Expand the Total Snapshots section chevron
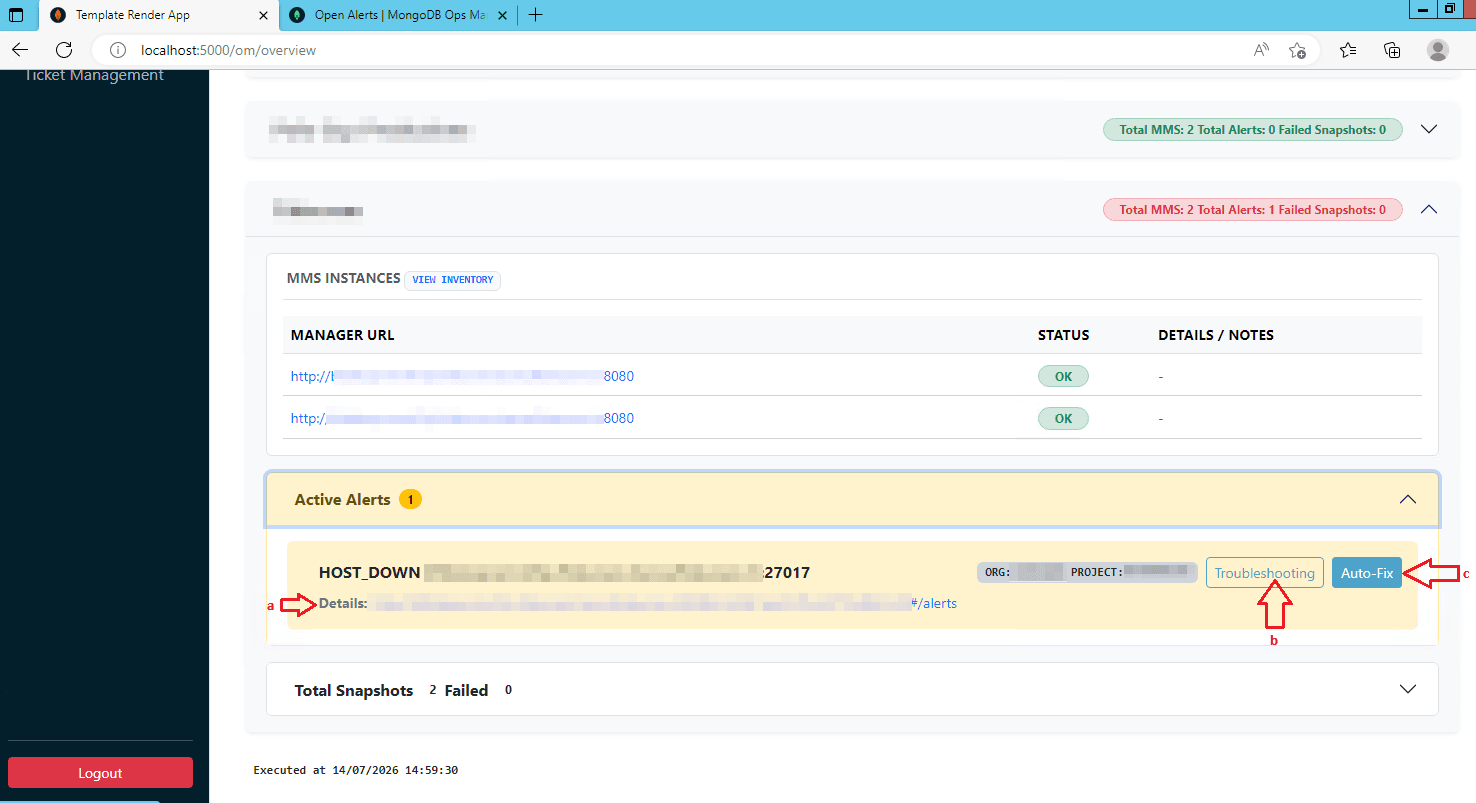Image resolution: width=1476 pixels, height=803 pixels. tap(1408, 689)
